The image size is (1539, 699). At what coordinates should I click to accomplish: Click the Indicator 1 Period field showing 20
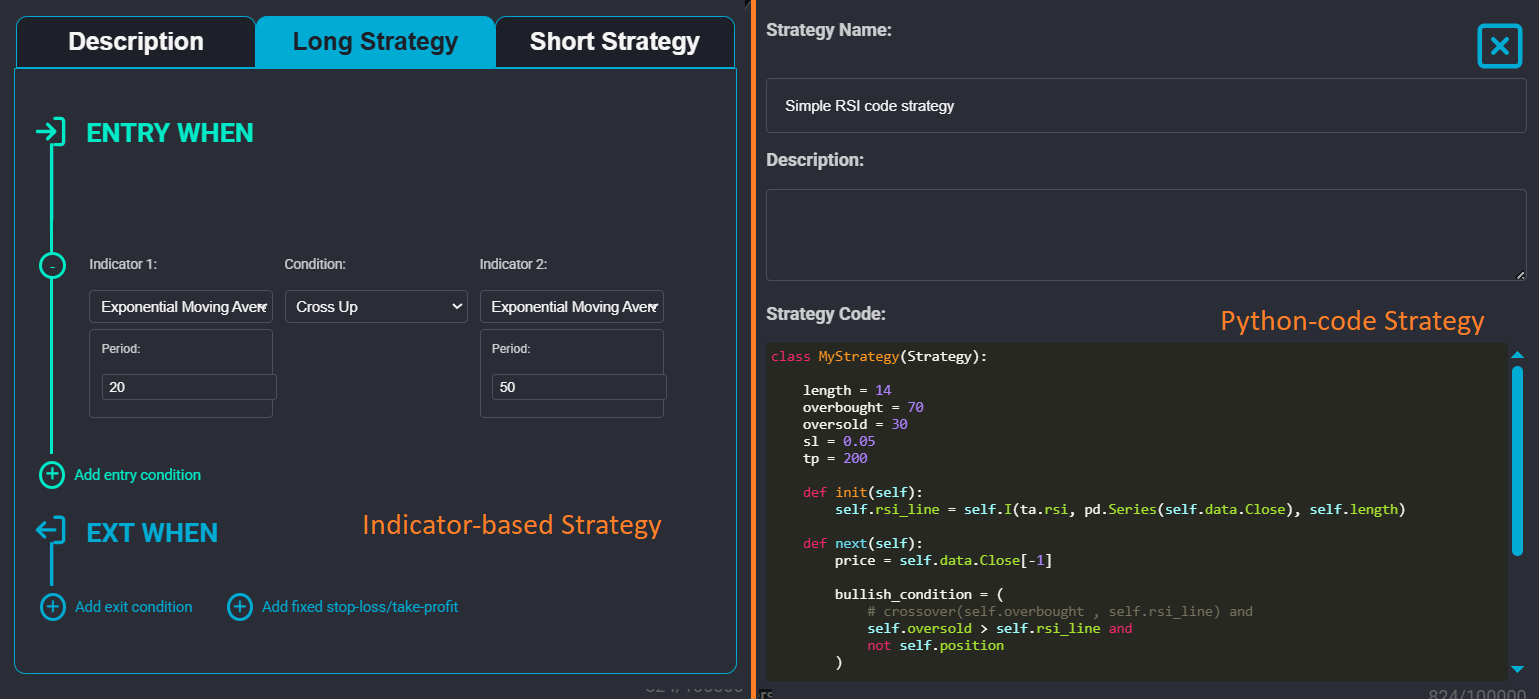point(189,387)
